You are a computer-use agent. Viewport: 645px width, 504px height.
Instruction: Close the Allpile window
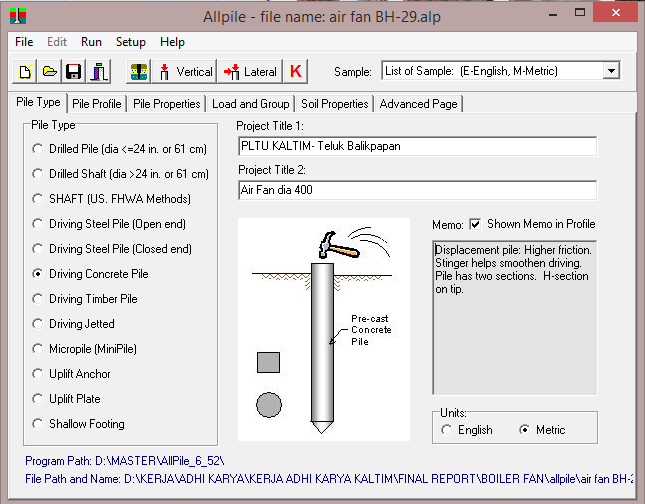[x=615, y=12]
